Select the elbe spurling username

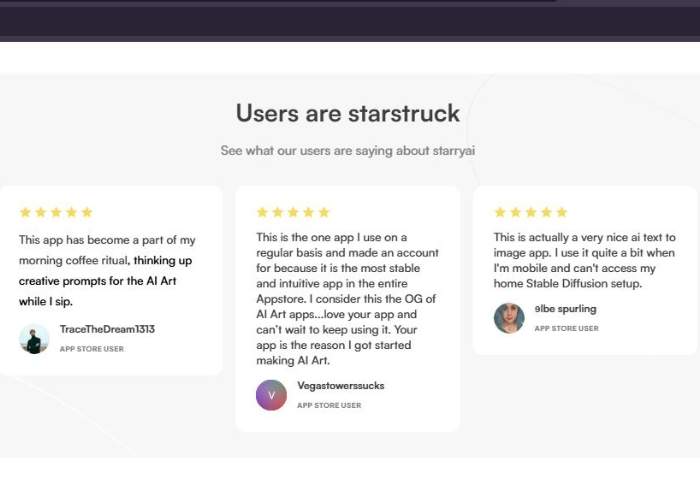point(565,309)
